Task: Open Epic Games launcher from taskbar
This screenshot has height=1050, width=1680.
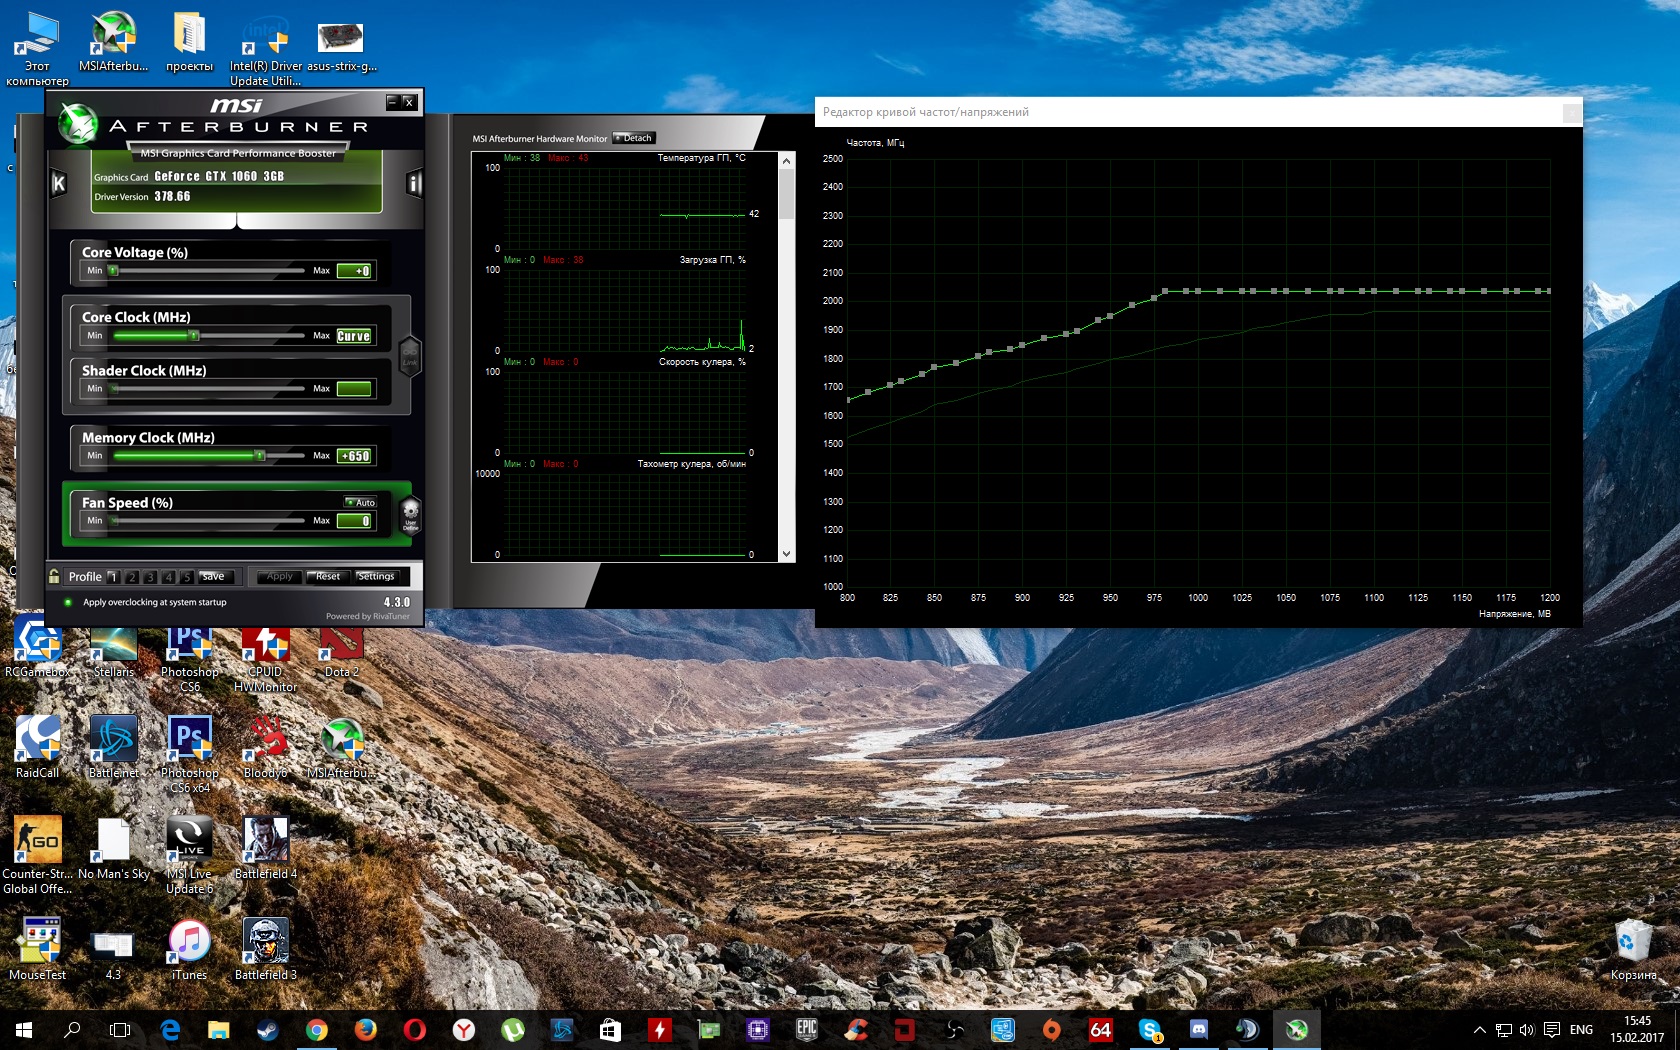Action: coord(806,1030)
